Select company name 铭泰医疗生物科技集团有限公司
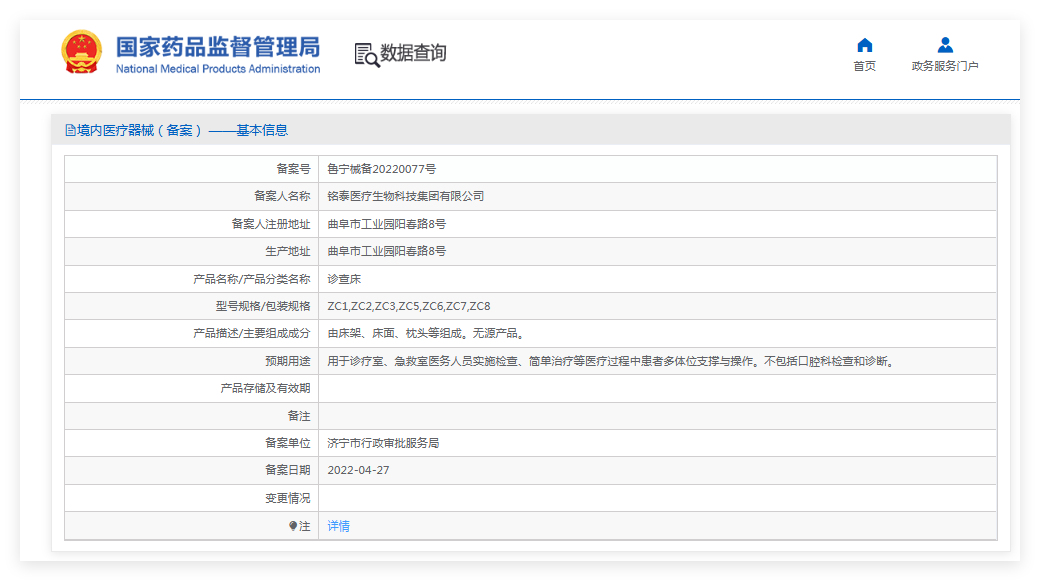Screen dimensions: 1040x581 point(405,196)
